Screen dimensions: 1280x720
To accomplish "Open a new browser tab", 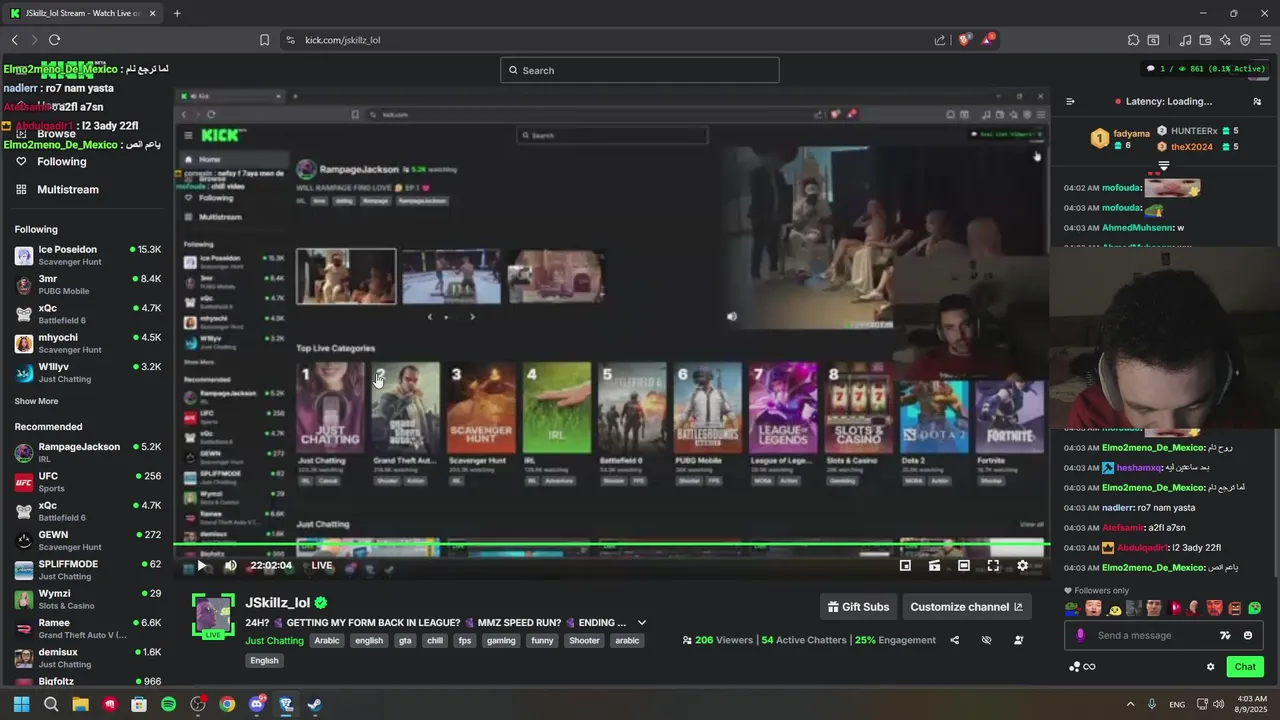I will click(x=177, y=13).
